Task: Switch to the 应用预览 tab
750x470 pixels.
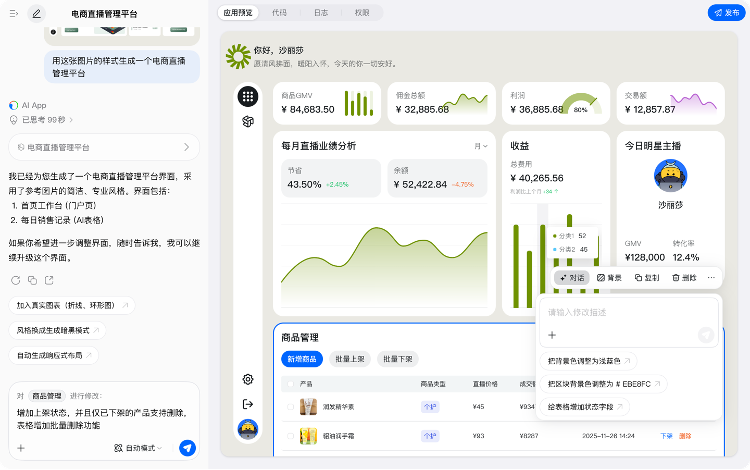Action: tap(238, 13)
